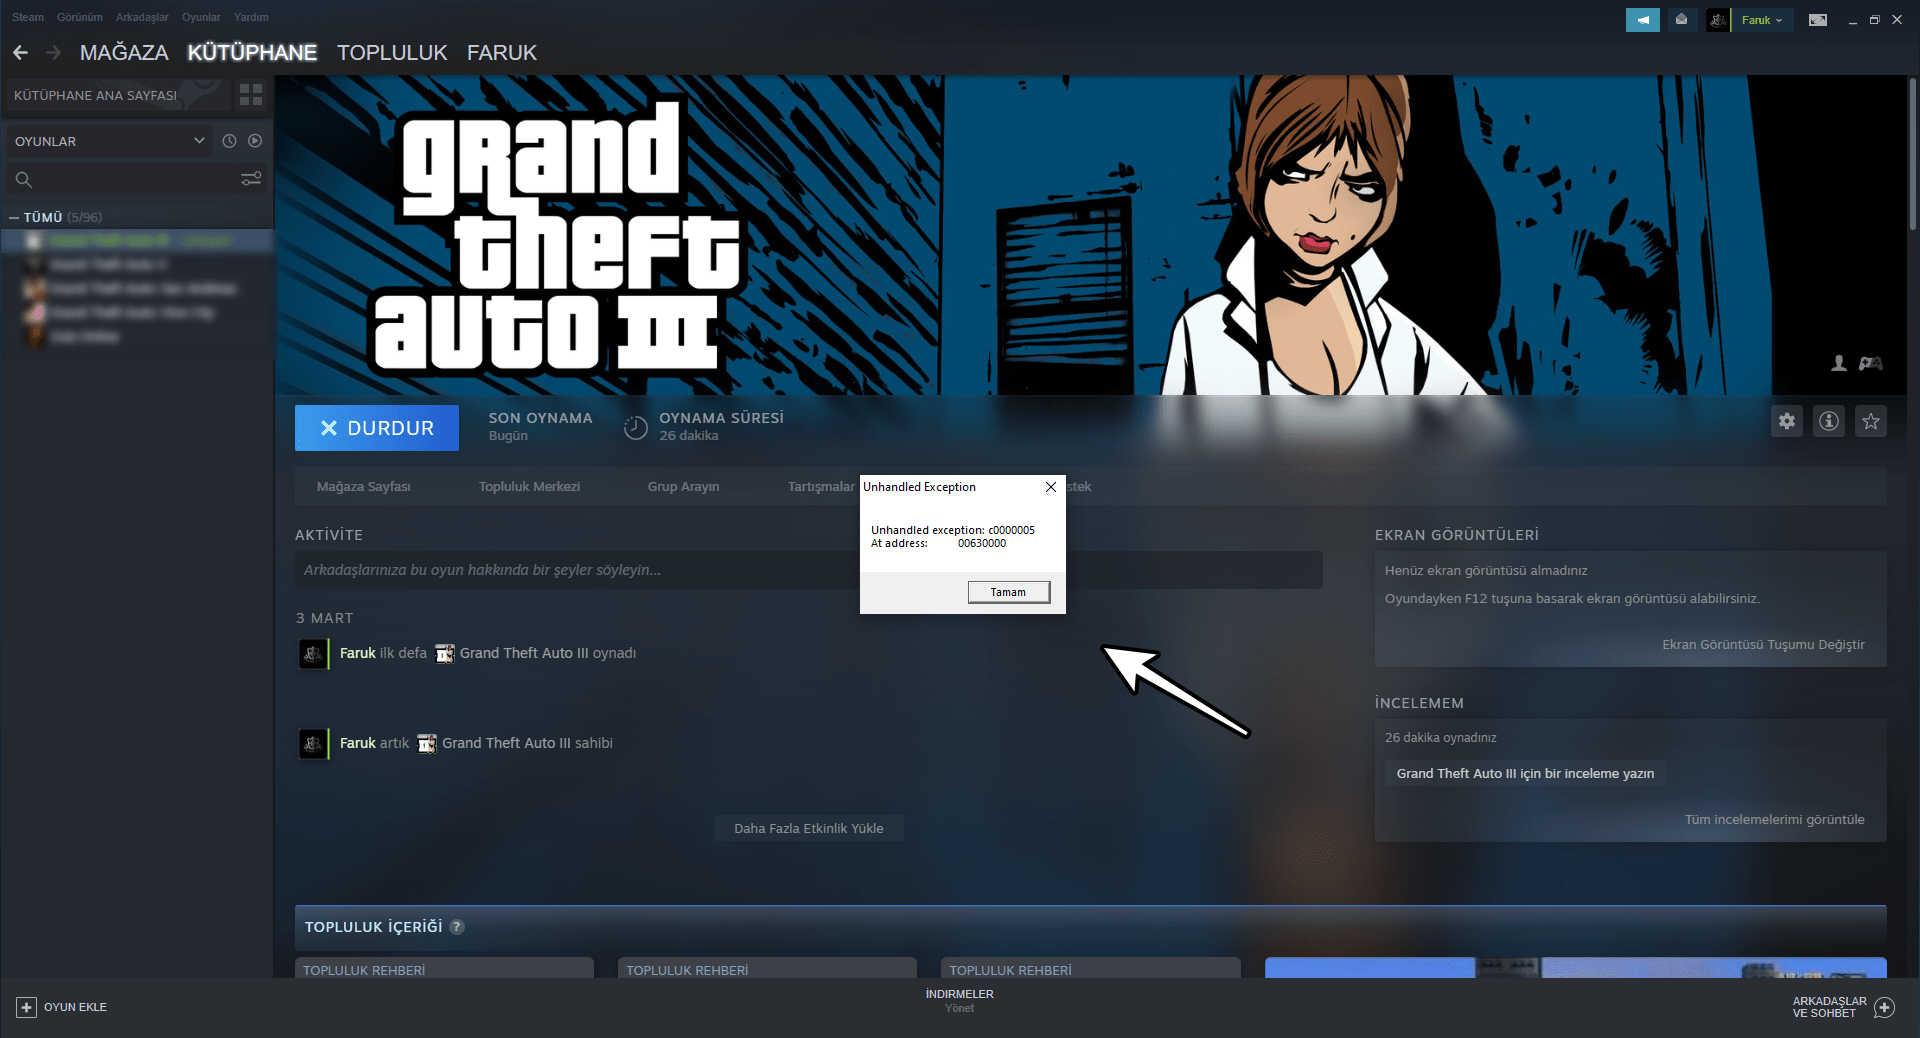Click the controller support icon on banner

tap(1871, 363)
